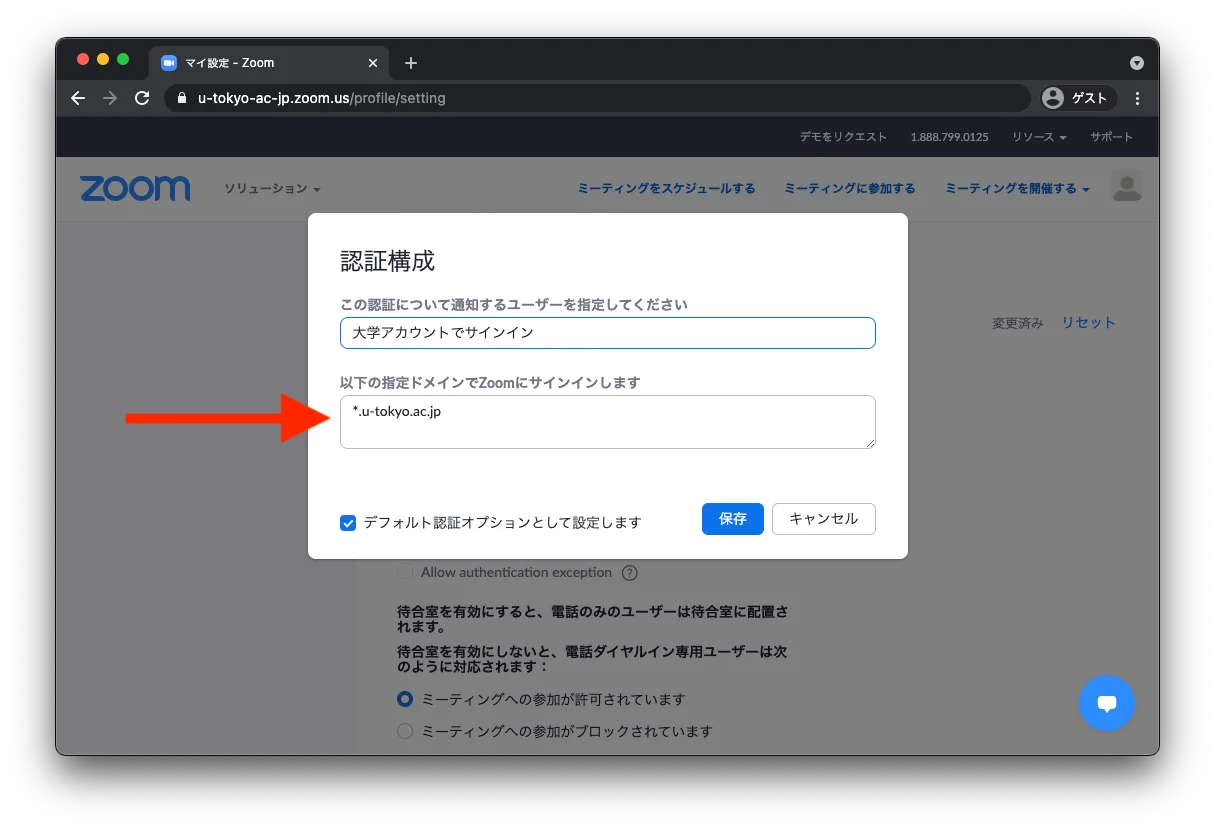Click the Zoom logo
The height and width of the screenshot is (829, 1215).
(x=135, y=188)
